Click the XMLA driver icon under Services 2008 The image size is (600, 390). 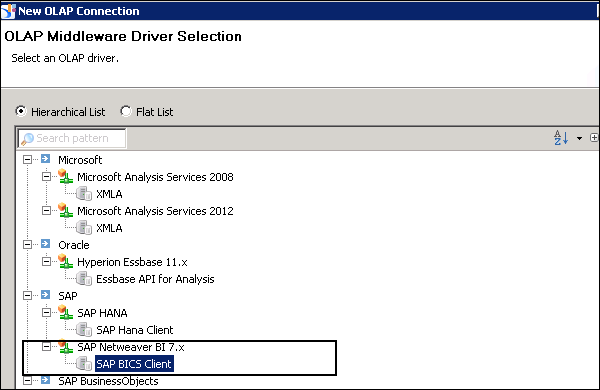[x=84, y=194]
